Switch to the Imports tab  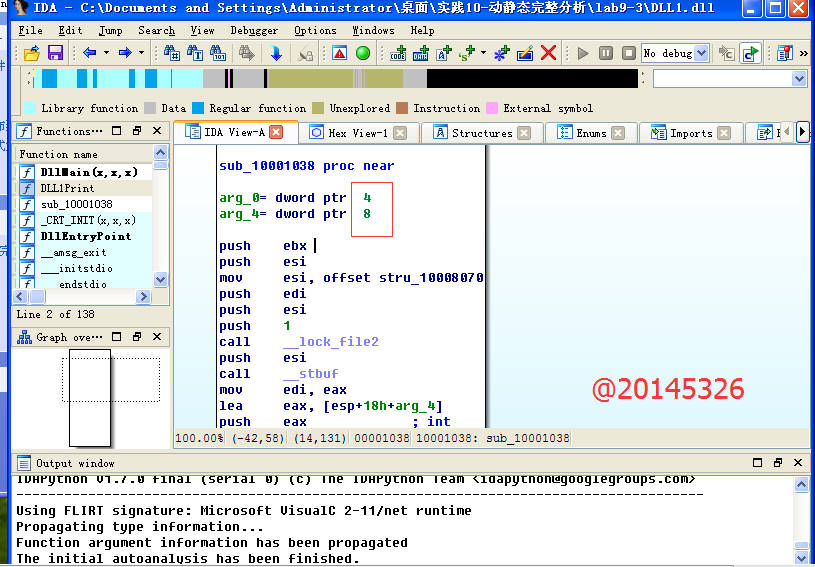pyautogui.click(x=690, y=133)
